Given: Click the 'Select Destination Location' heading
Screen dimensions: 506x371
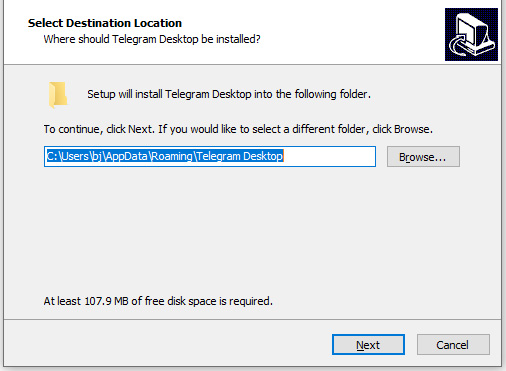Looking at the screenshot, I should pos(105,23).
